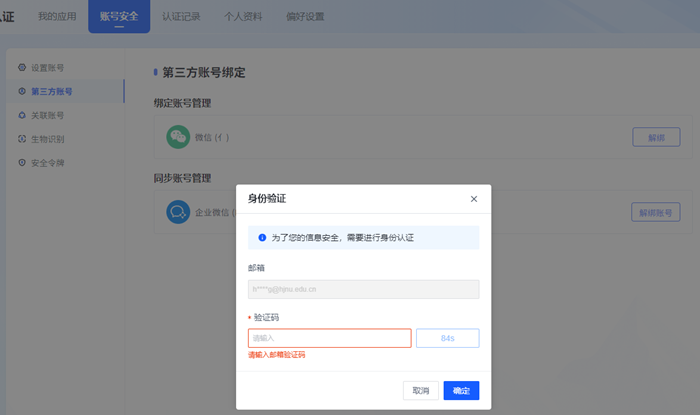This screenshot has width=700, height=415.
Task: Click the gear icon beside 设置账号
Action: pos(22,68)
